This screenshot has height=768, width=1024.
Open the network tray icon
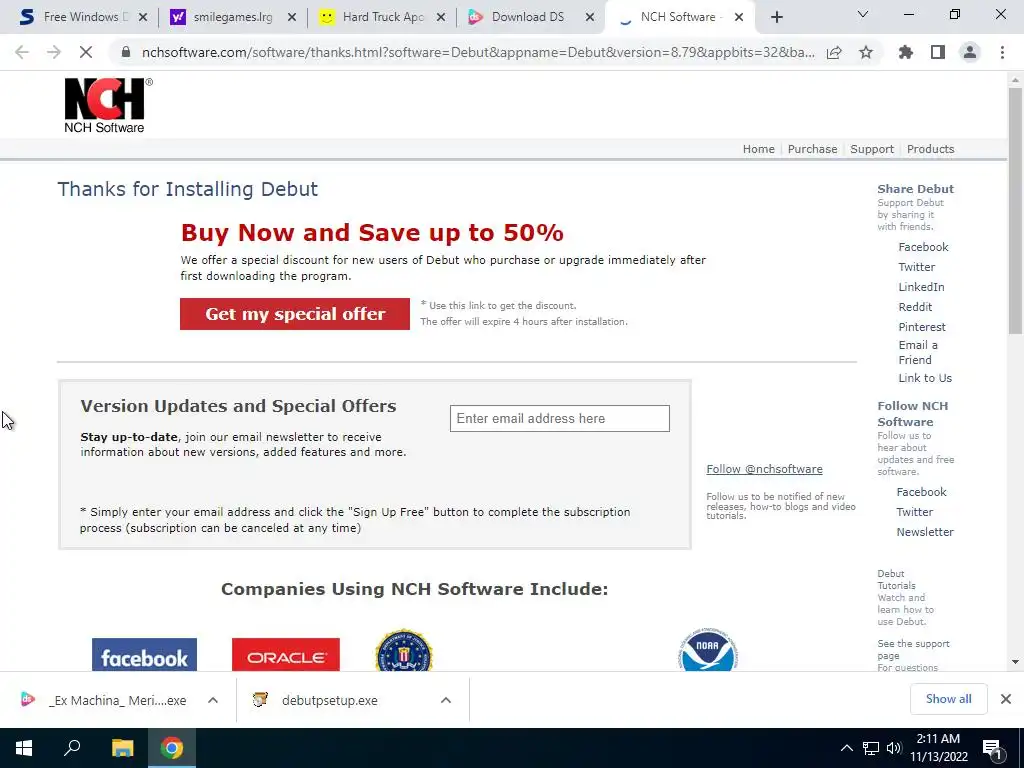click(871, 748)
